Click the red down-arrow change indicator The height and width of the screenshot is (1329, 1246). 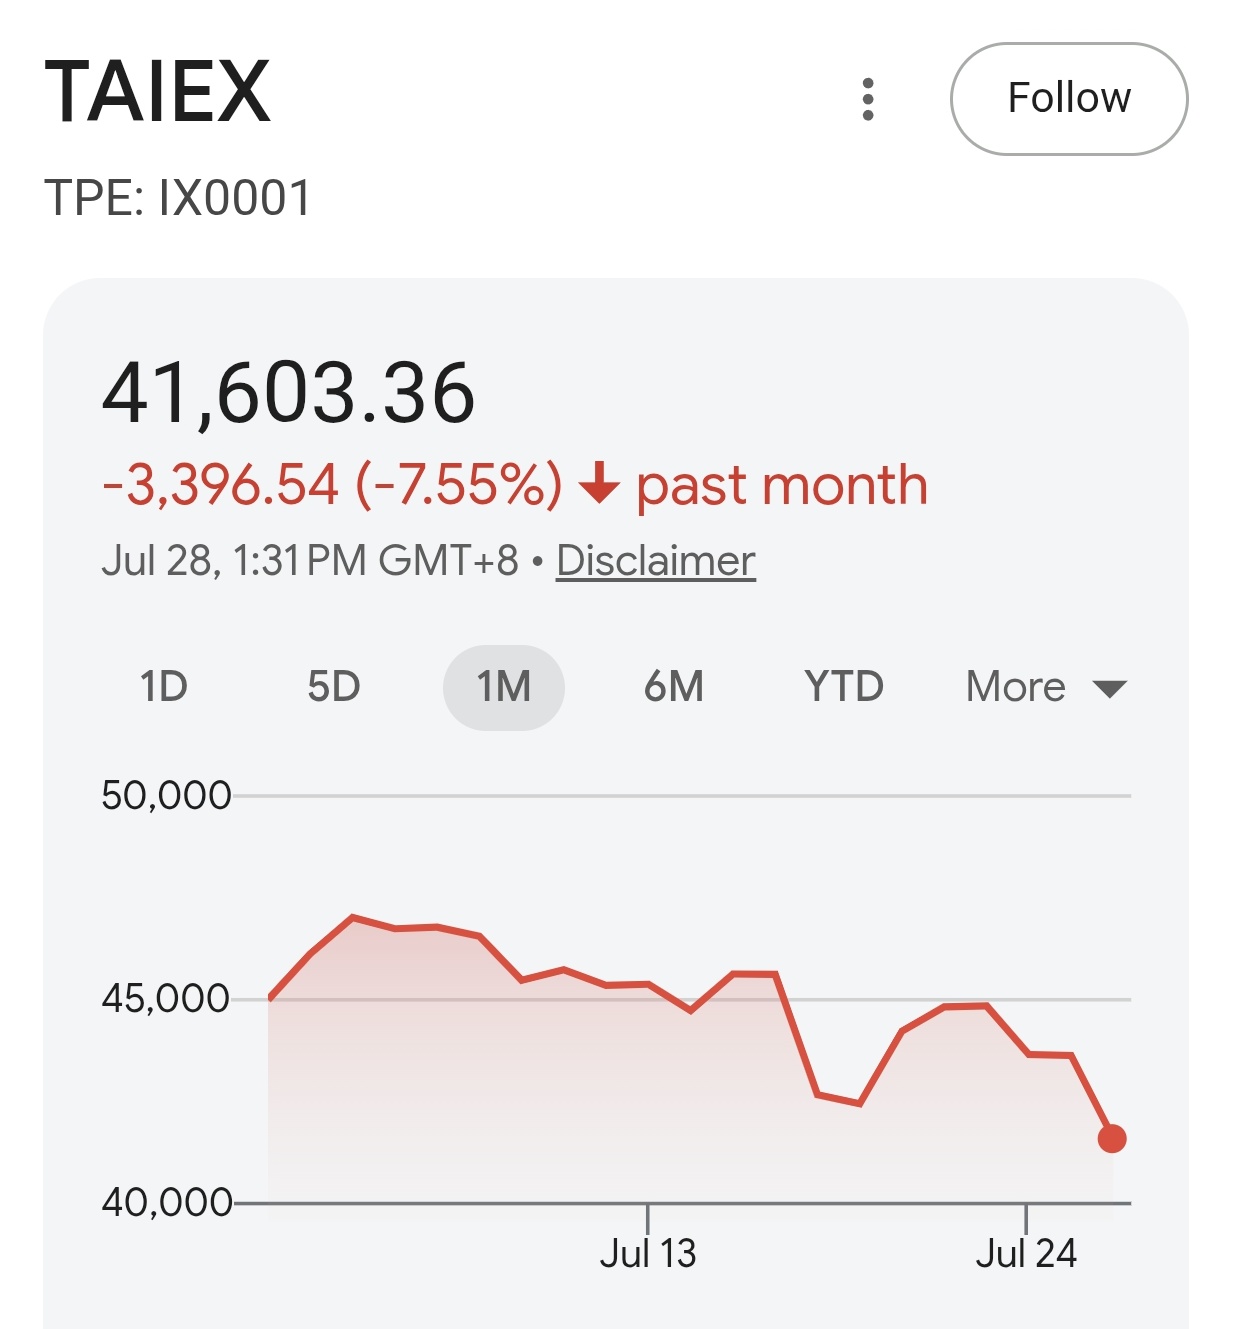599,484
